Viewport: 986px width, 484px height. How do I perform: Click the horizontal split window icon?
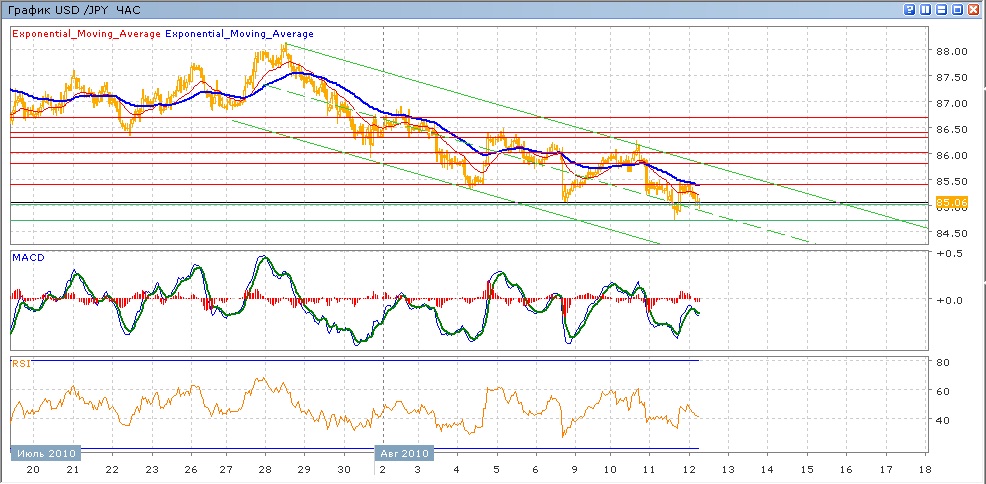click(x=941, y=9)
